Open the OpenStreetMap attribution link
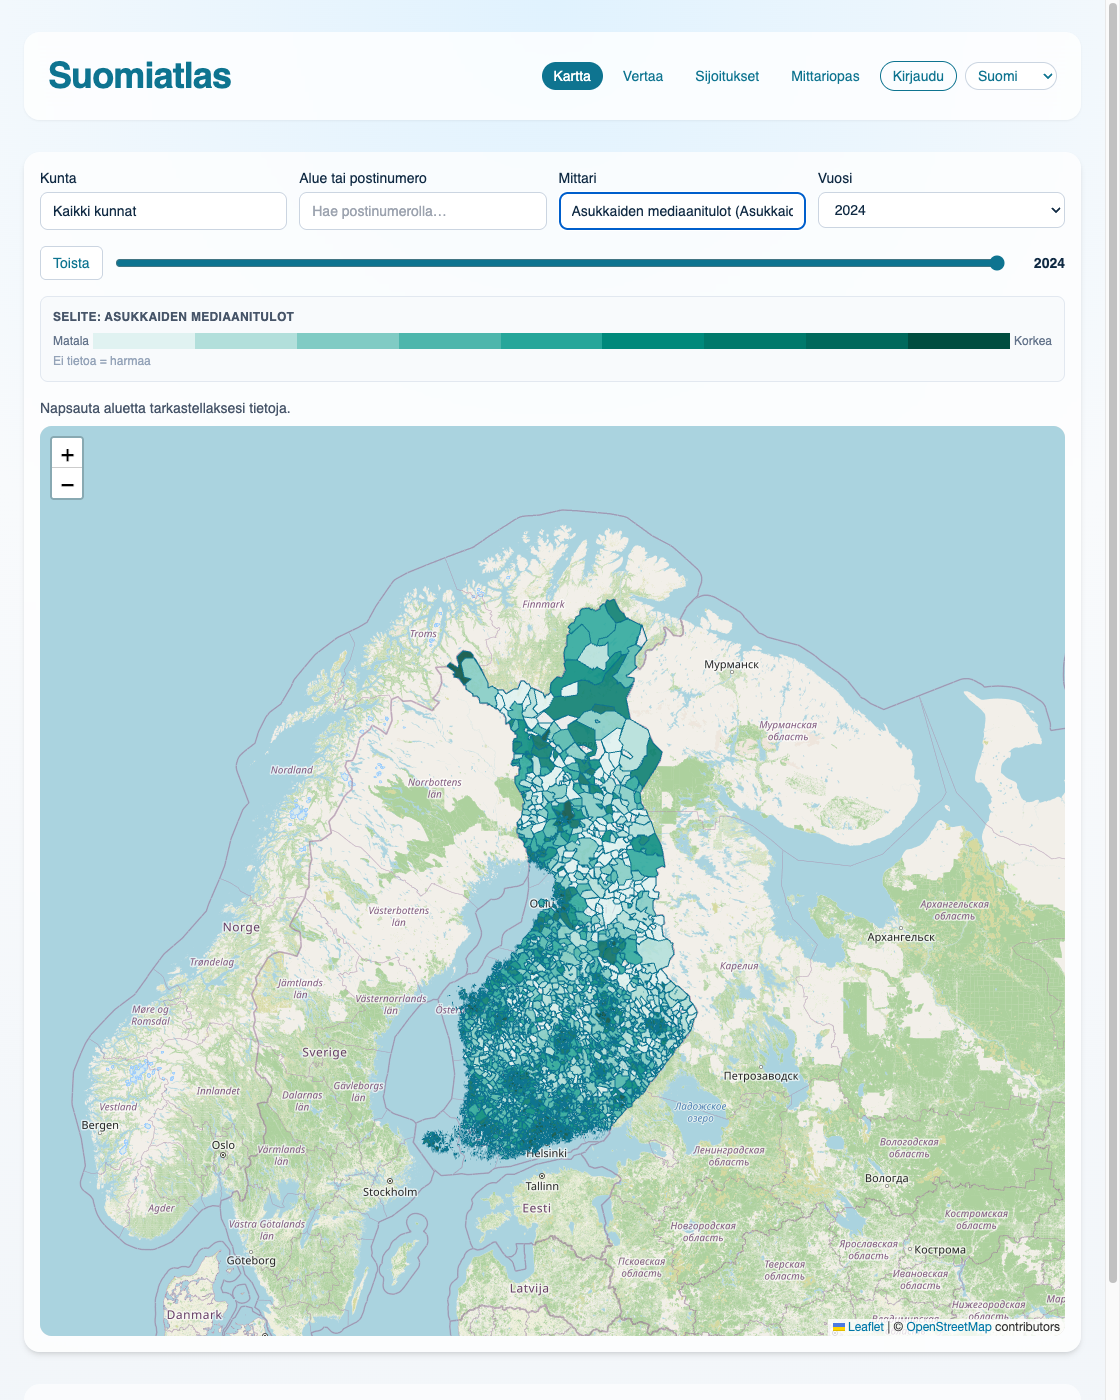The image size is (1120, 1400). point(949,1327)
